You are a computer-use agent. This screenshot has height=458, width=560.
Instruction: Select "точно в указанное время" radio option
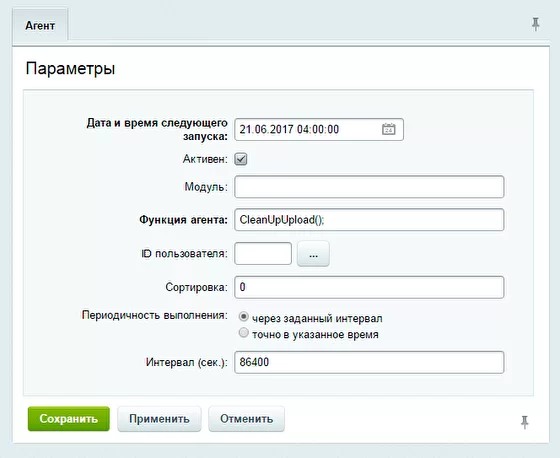tap(244, 333)
